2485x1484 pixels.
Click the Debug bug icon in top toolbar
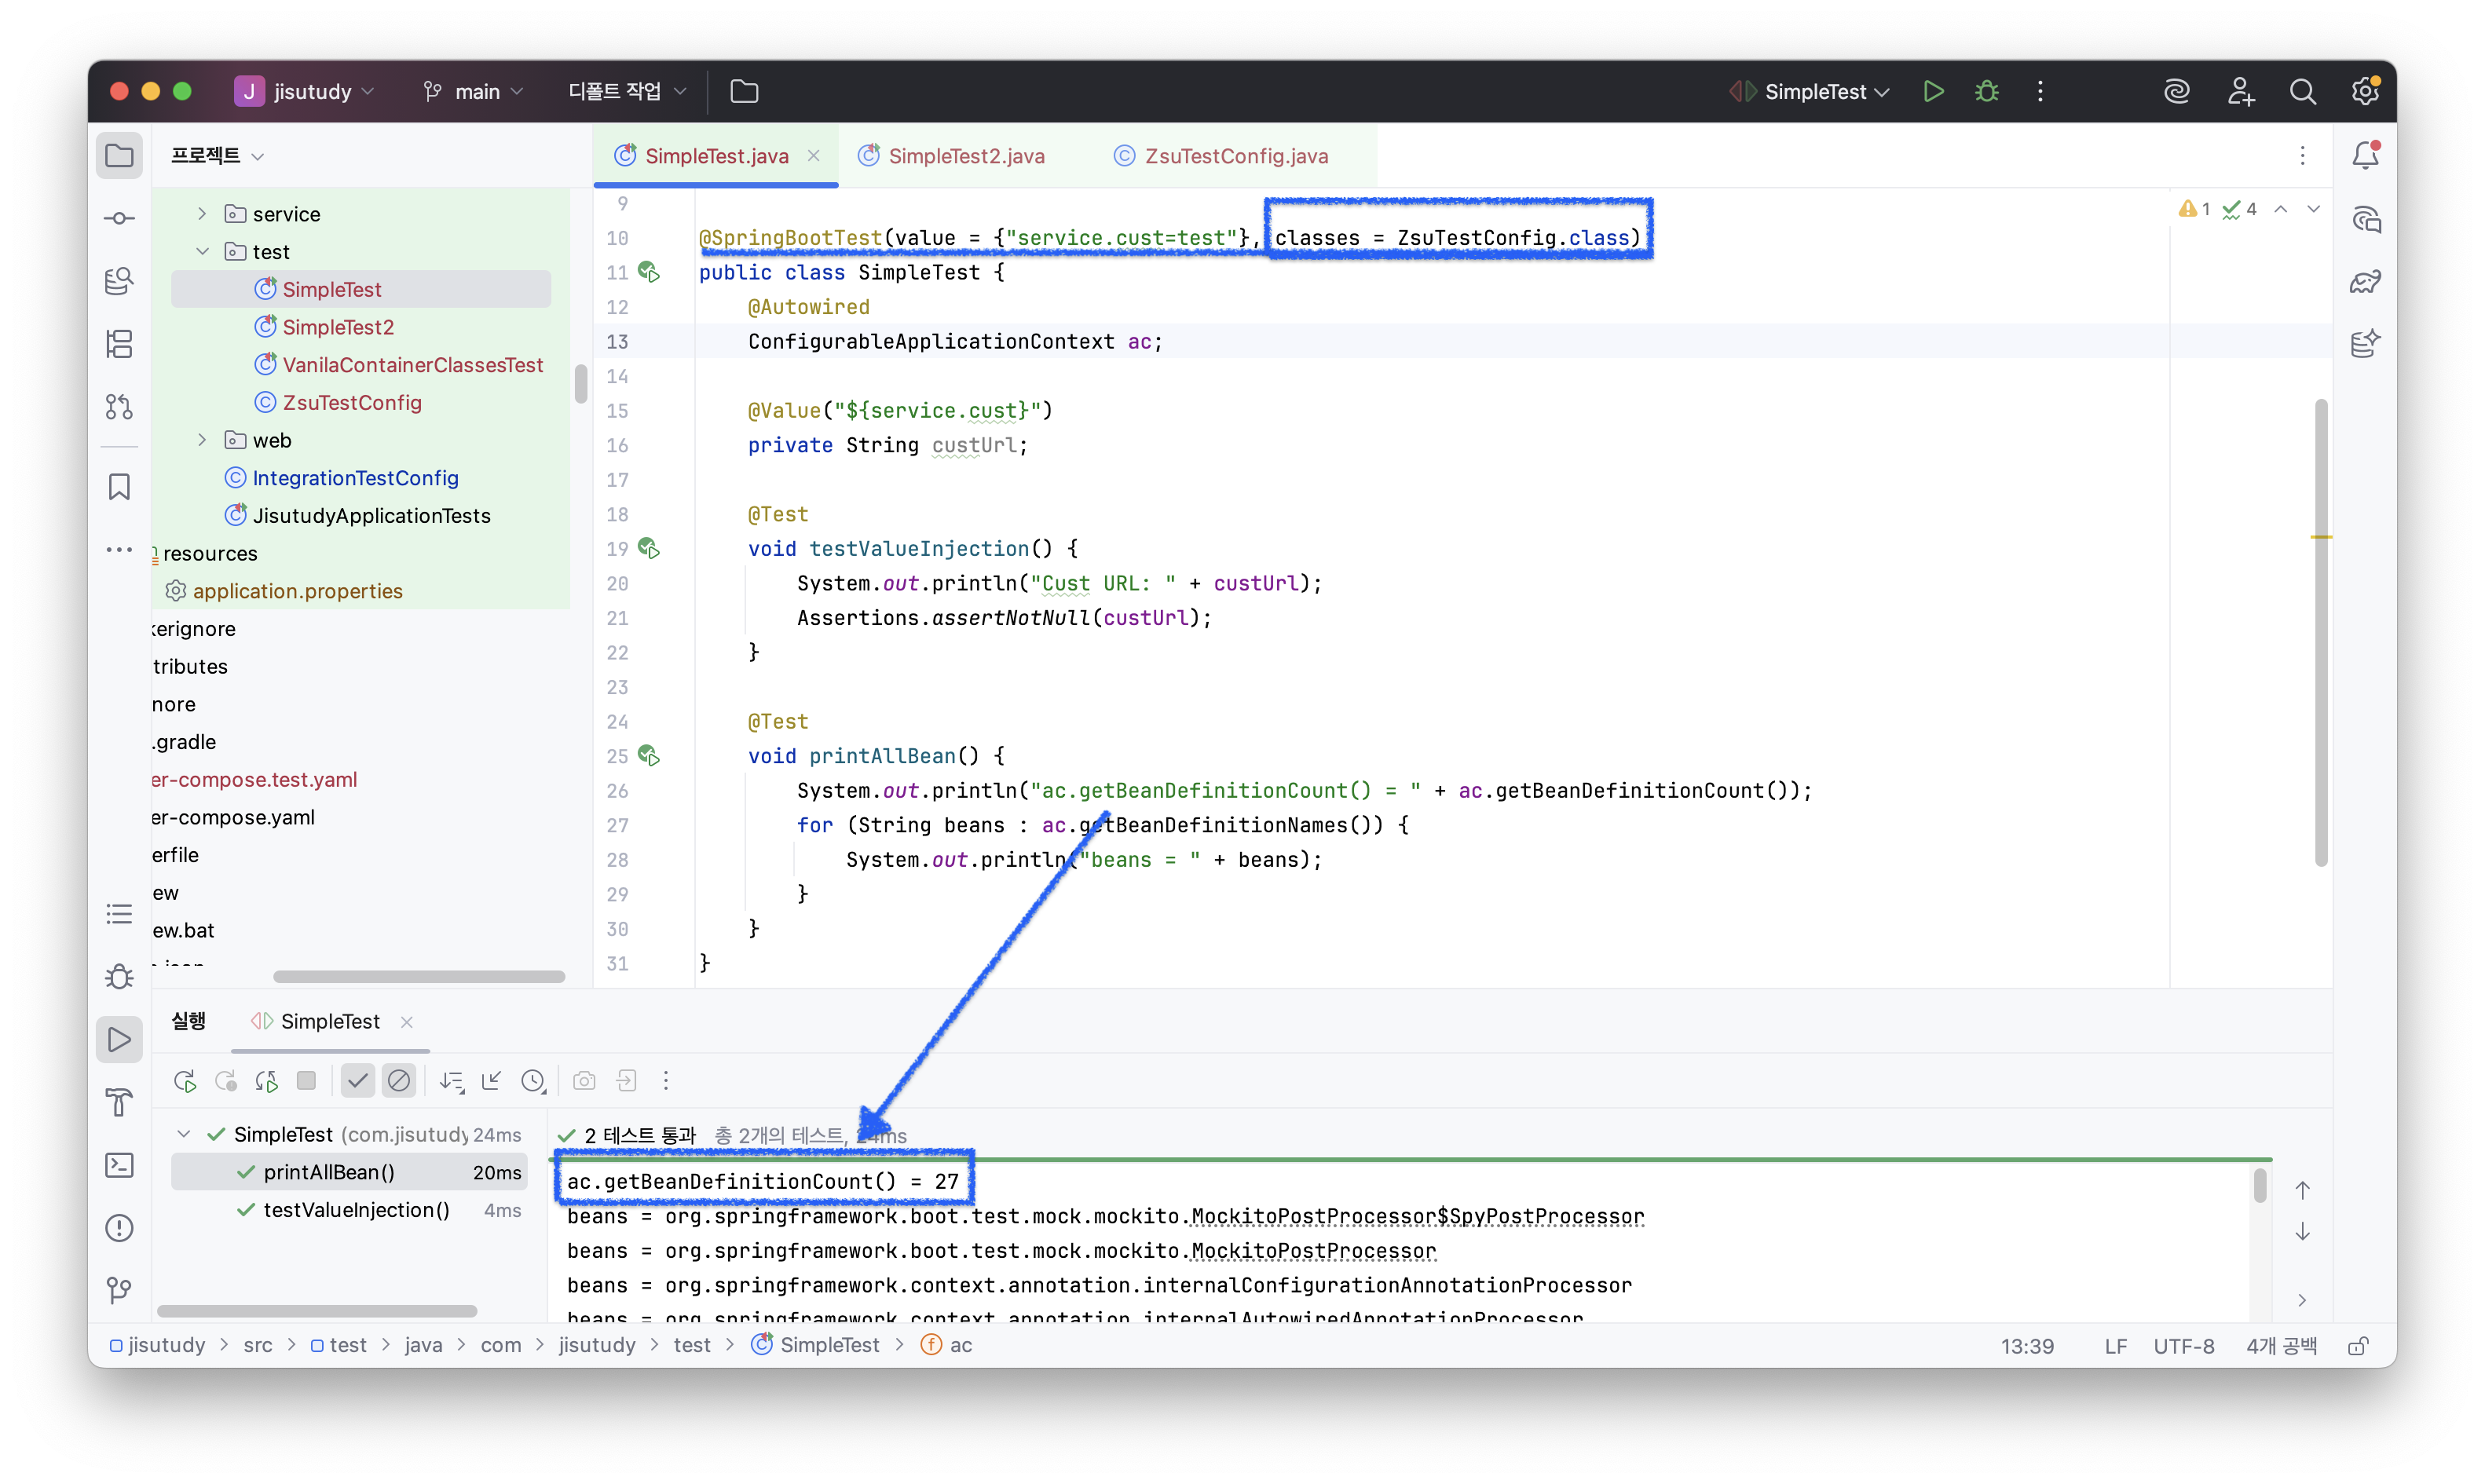[1986, 91]
